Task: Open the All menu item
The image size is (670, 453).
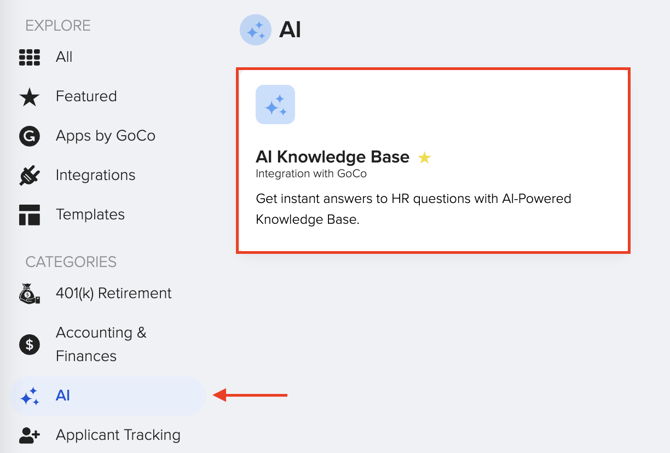Action: tap(64, 57)
